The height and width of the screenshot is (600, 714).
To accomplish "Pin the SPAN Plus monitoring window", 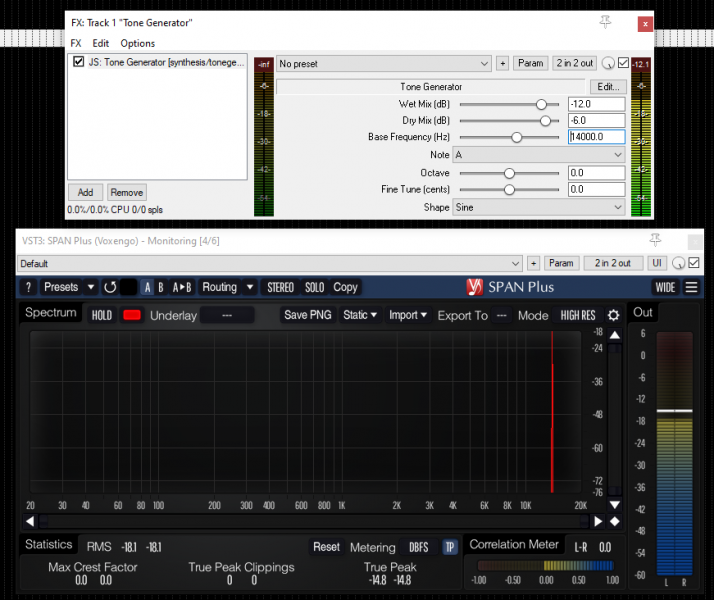I will coord(655,239).
